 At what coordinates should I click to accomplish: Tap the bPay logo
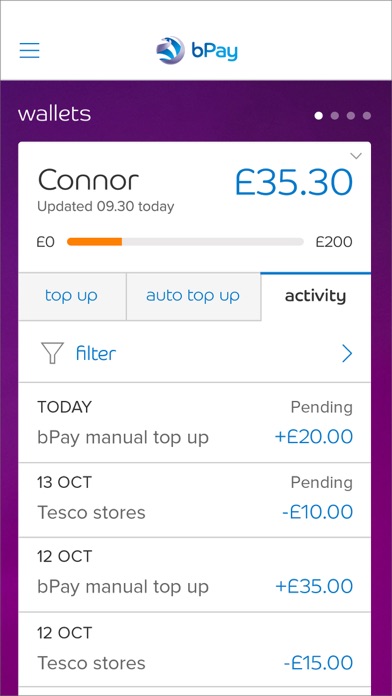coord(197,50)
